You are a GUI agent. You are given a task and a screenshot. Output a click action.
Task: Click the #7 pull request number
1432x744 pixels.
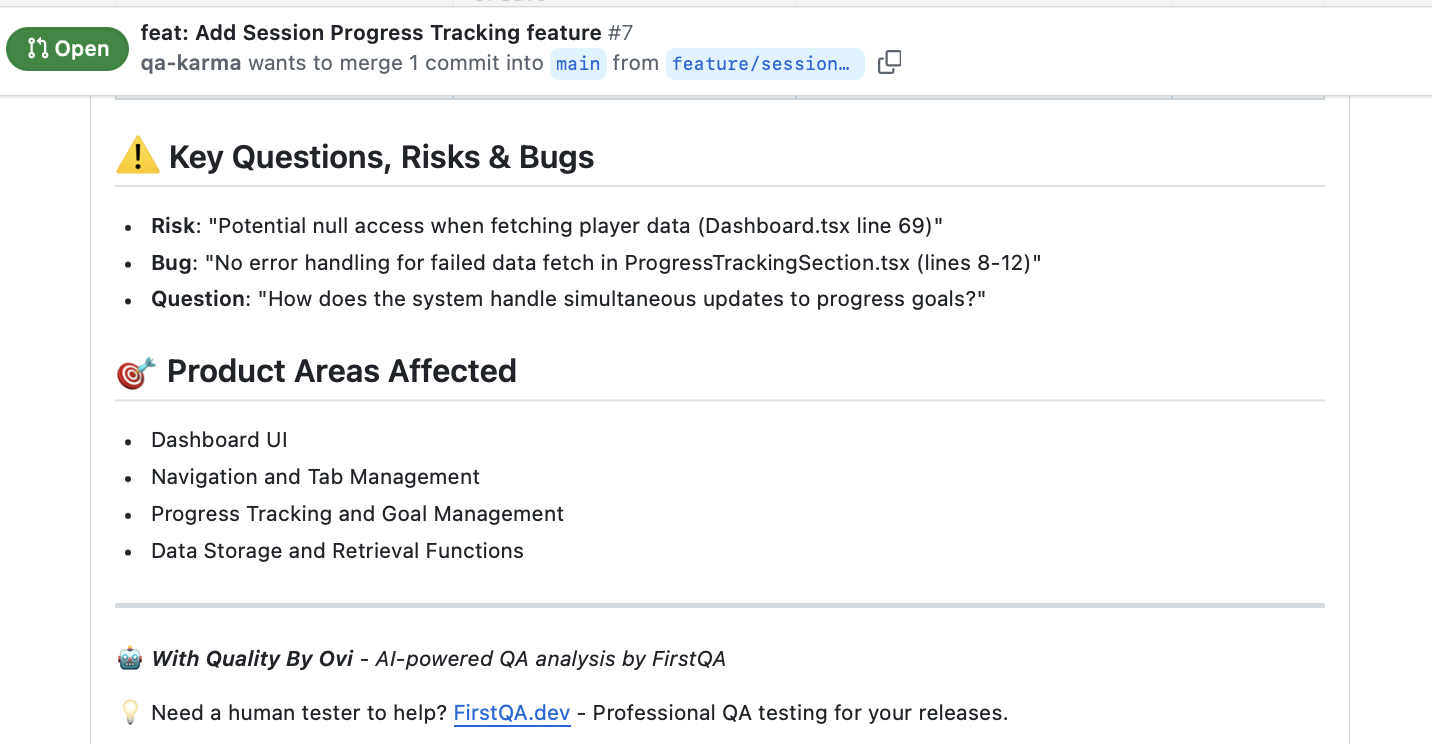coord(620,33)
